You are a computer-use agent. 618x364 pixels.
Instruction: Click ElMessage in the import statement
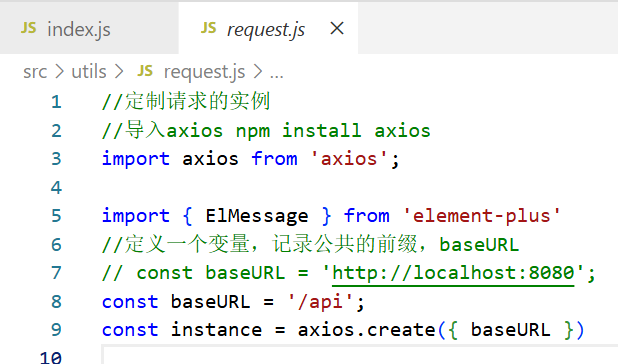[257, 216]
